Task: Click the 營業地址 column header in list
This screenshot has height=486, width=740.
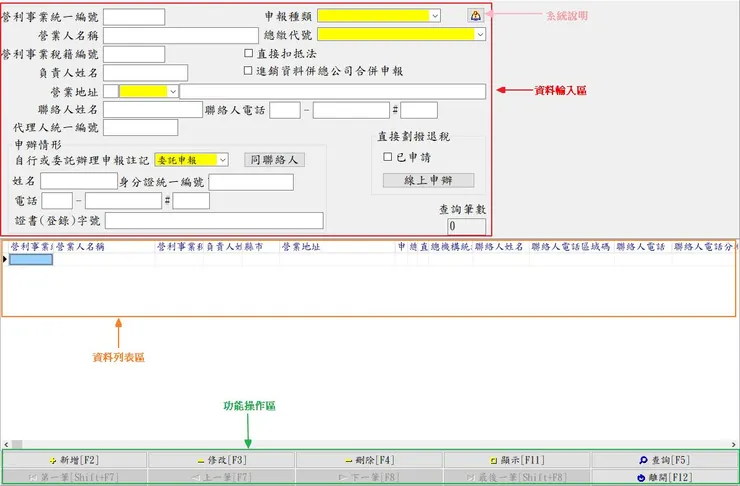Action: 337,247
